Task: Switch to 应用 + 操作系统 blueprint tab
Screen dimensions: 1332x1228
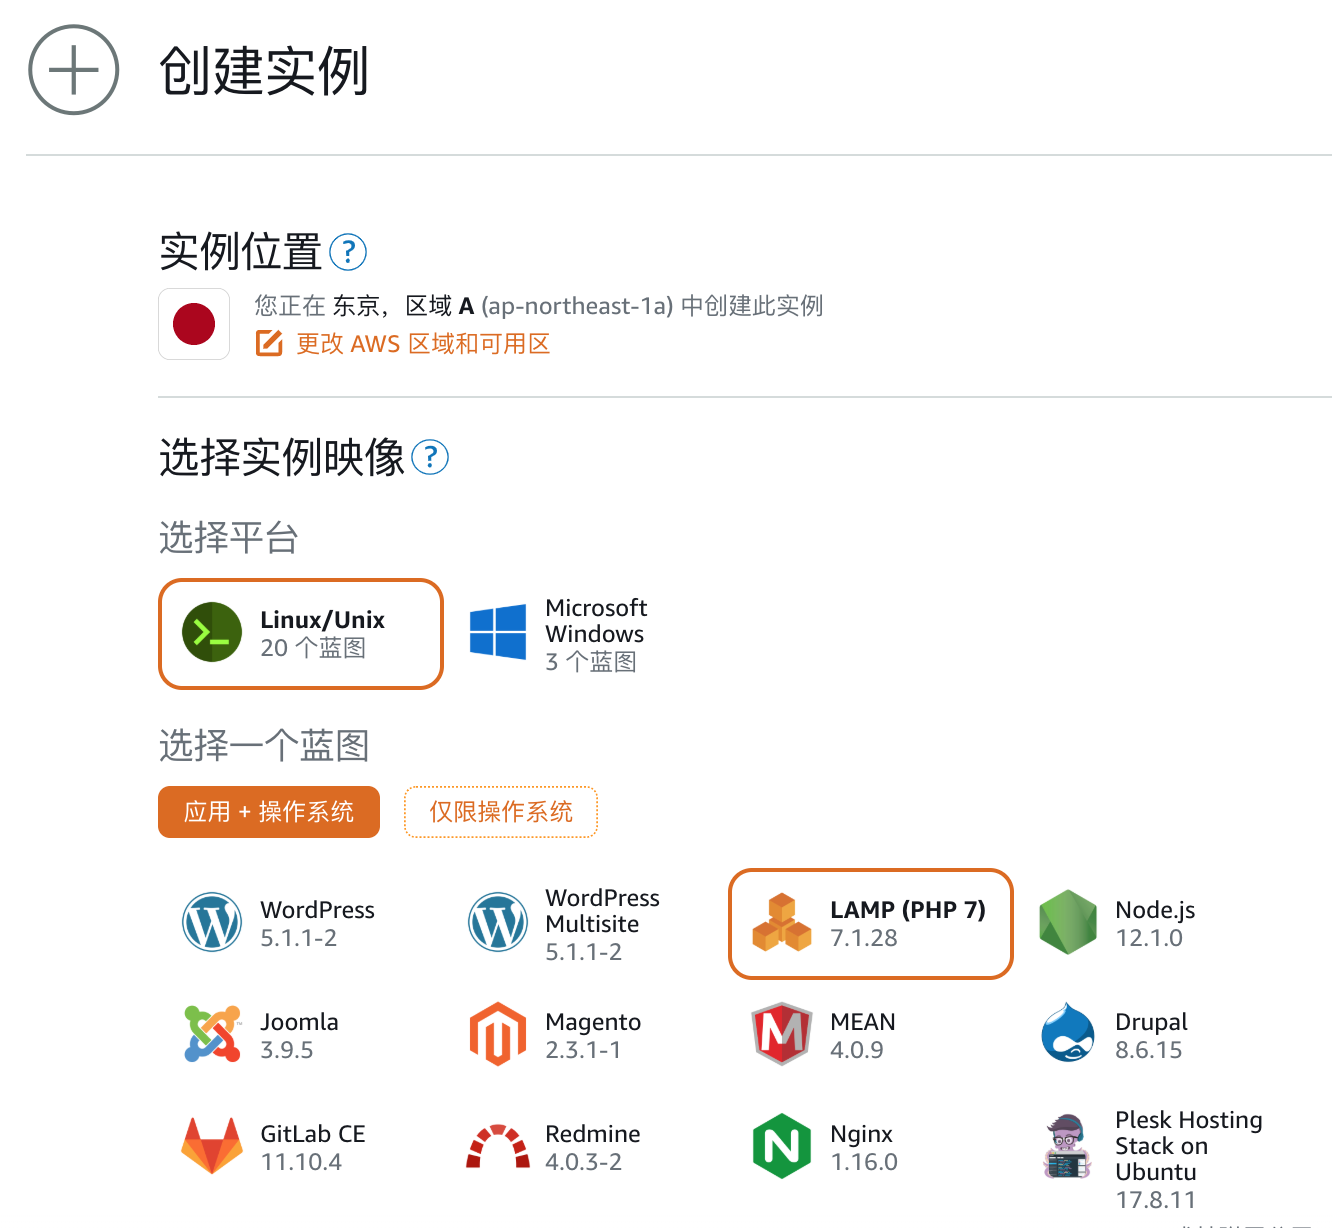Action: coord(269,812)
